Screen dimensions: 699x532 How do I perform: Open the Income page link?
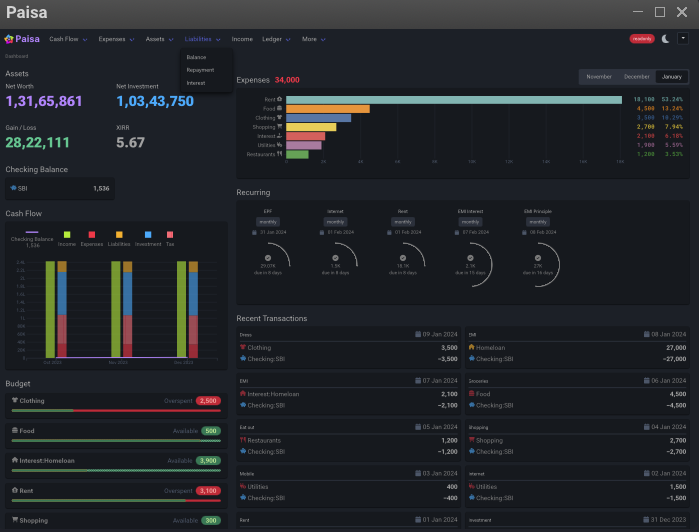(242, 39)
